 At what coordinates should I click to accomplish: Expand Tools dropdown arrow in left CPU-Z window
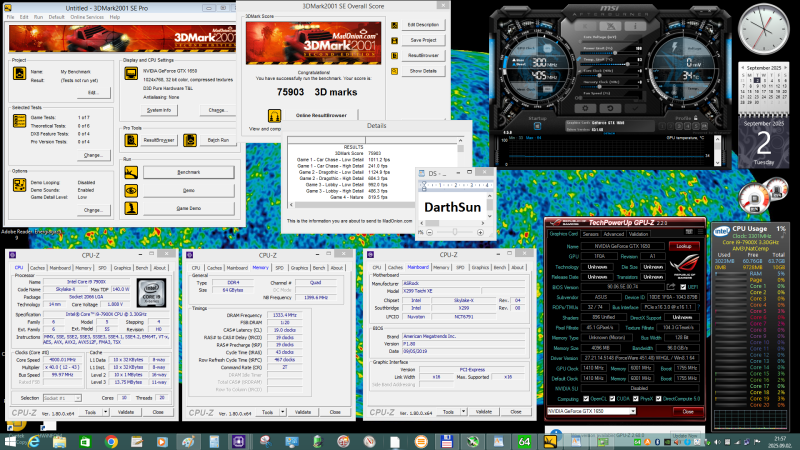point(106,412)
